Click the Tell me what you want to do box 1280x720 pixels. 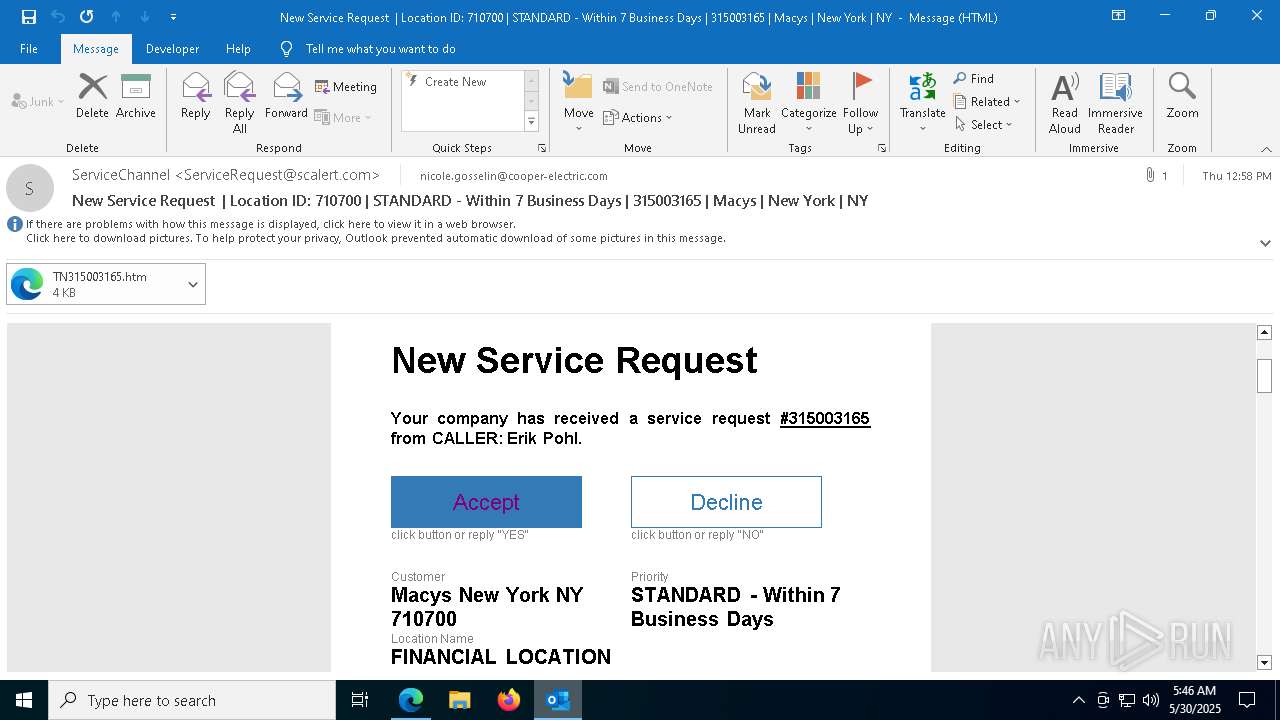pos(380,49)
